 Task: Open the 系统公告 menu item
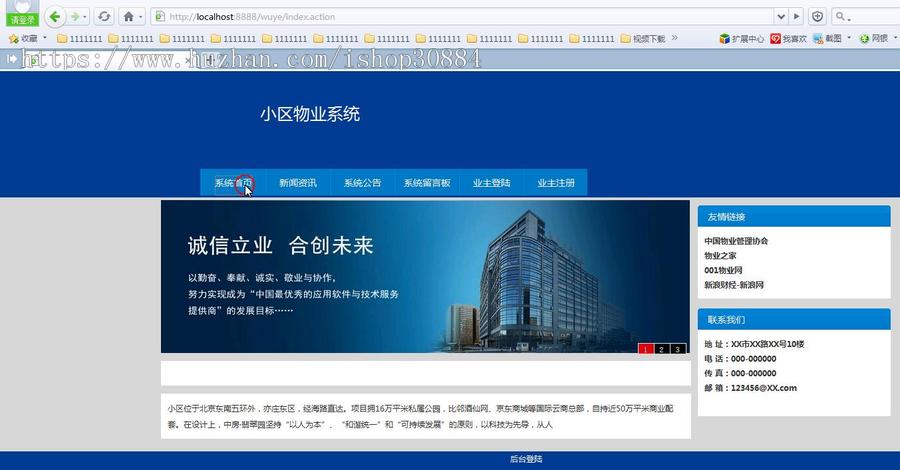362,182
